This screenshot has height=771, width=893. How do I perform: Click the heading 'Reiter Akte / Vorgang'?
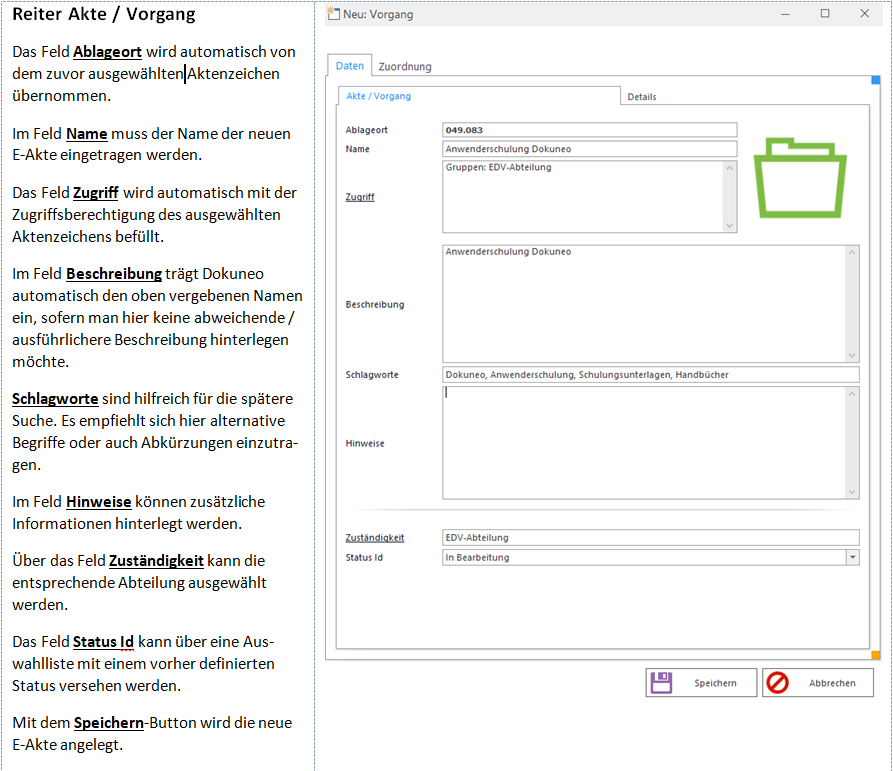pyautogui.click(x=104, y=14)
